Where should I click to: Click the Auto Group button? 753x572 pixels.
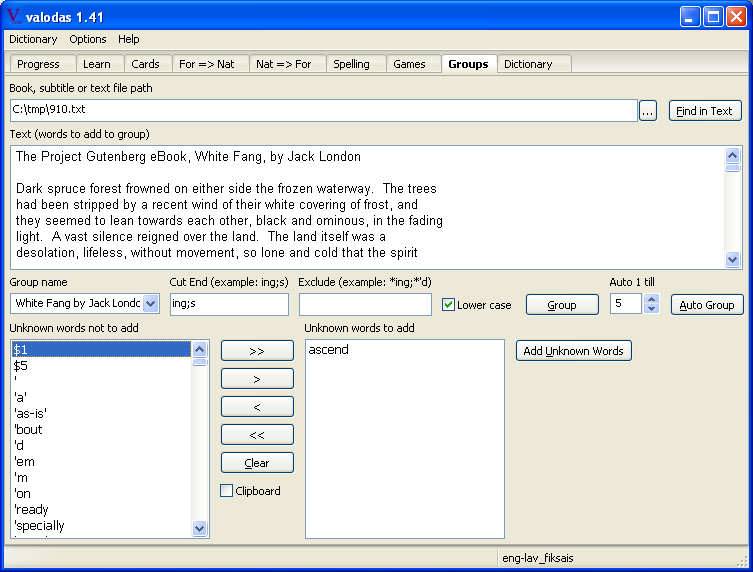pos(706,305)
